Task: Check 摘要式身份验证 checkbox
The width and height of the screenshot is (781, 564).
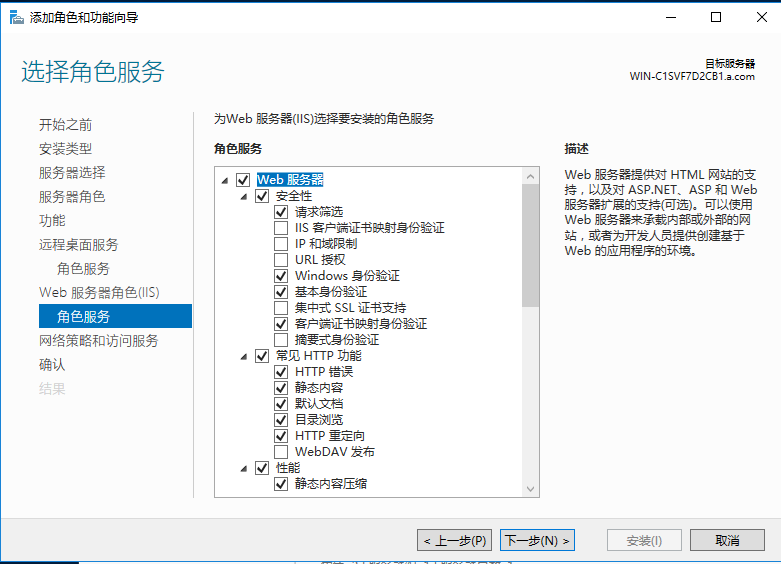Action: tap(281, 340)
